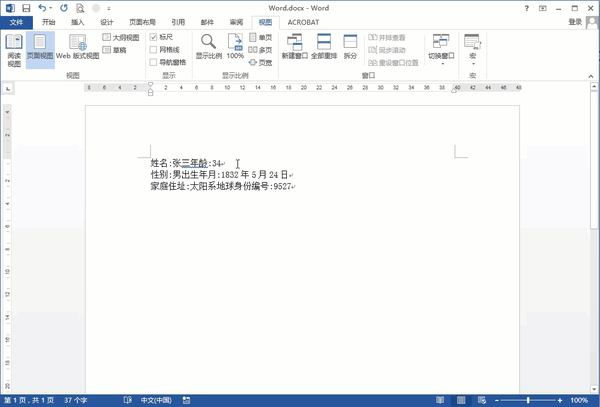Arrange All windows (全部重排)

pos(324,47)
